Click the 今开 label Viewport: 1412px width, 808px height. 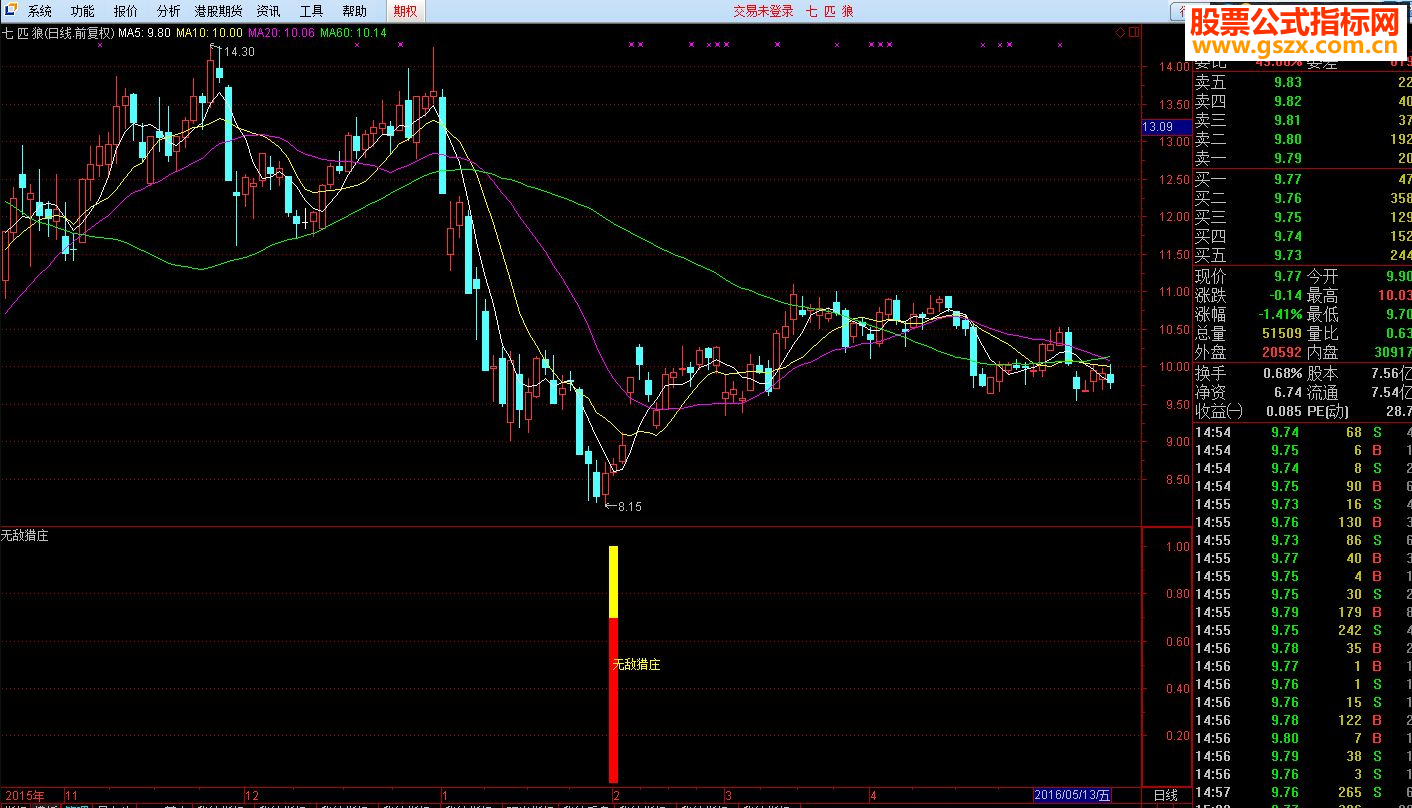[x=1322, y=277]
